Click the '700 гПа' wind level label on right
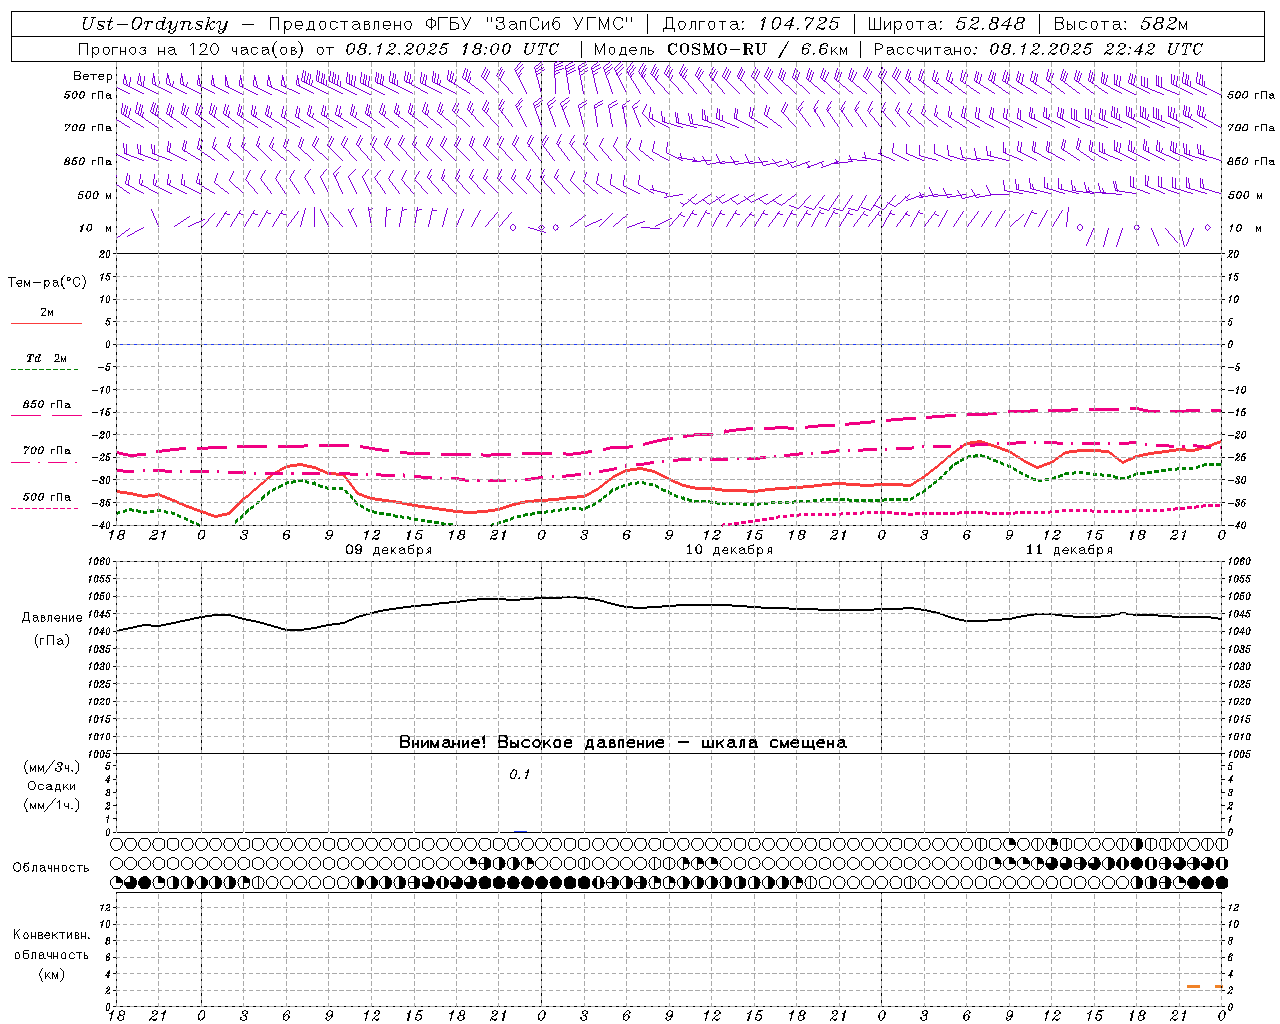The height and width of the screenshot is (1024, 1280). click(1251, 128)
